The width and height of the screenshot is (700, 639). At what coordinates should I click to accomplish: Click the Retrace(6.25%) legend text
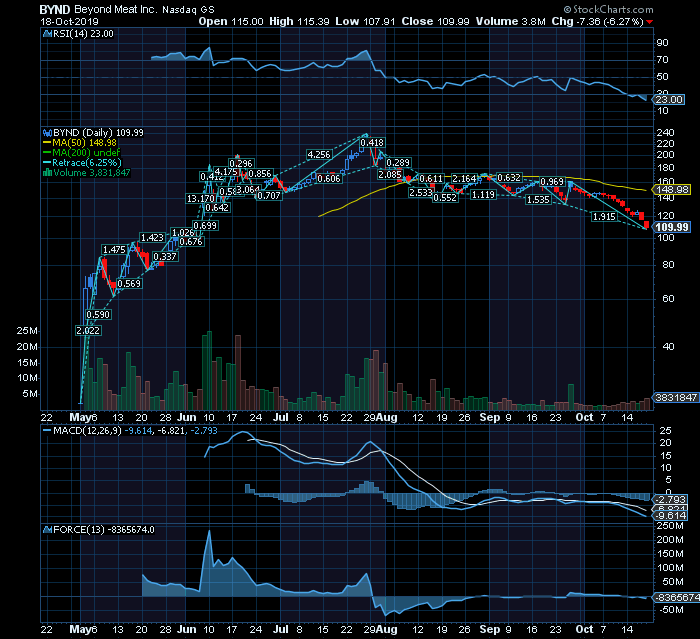87,163
